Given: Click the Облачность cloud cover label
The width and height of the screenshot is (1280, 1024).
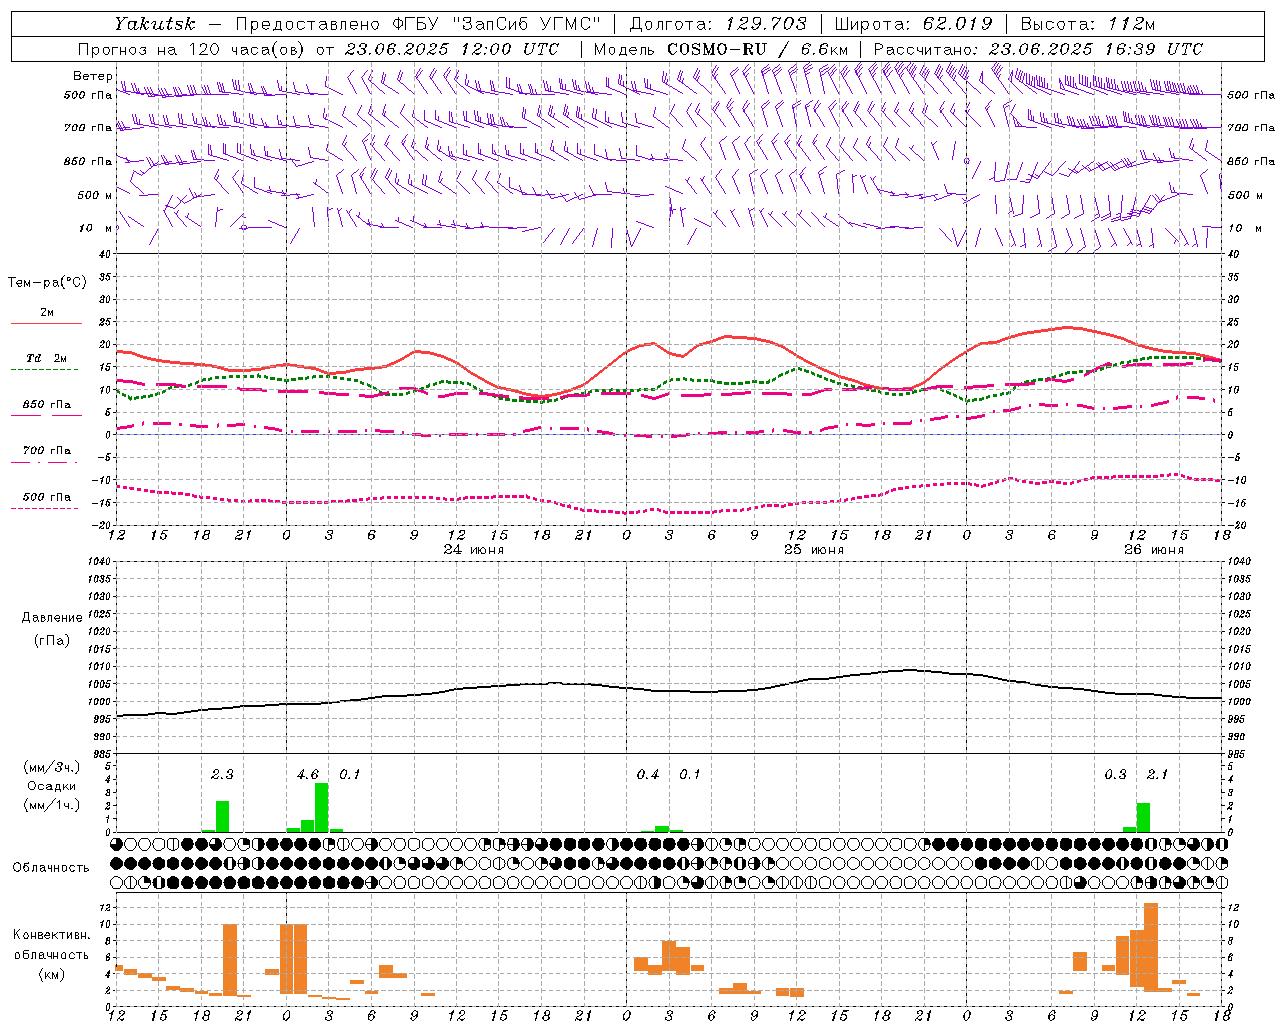Looking at the screenshot, I should 51,867.
